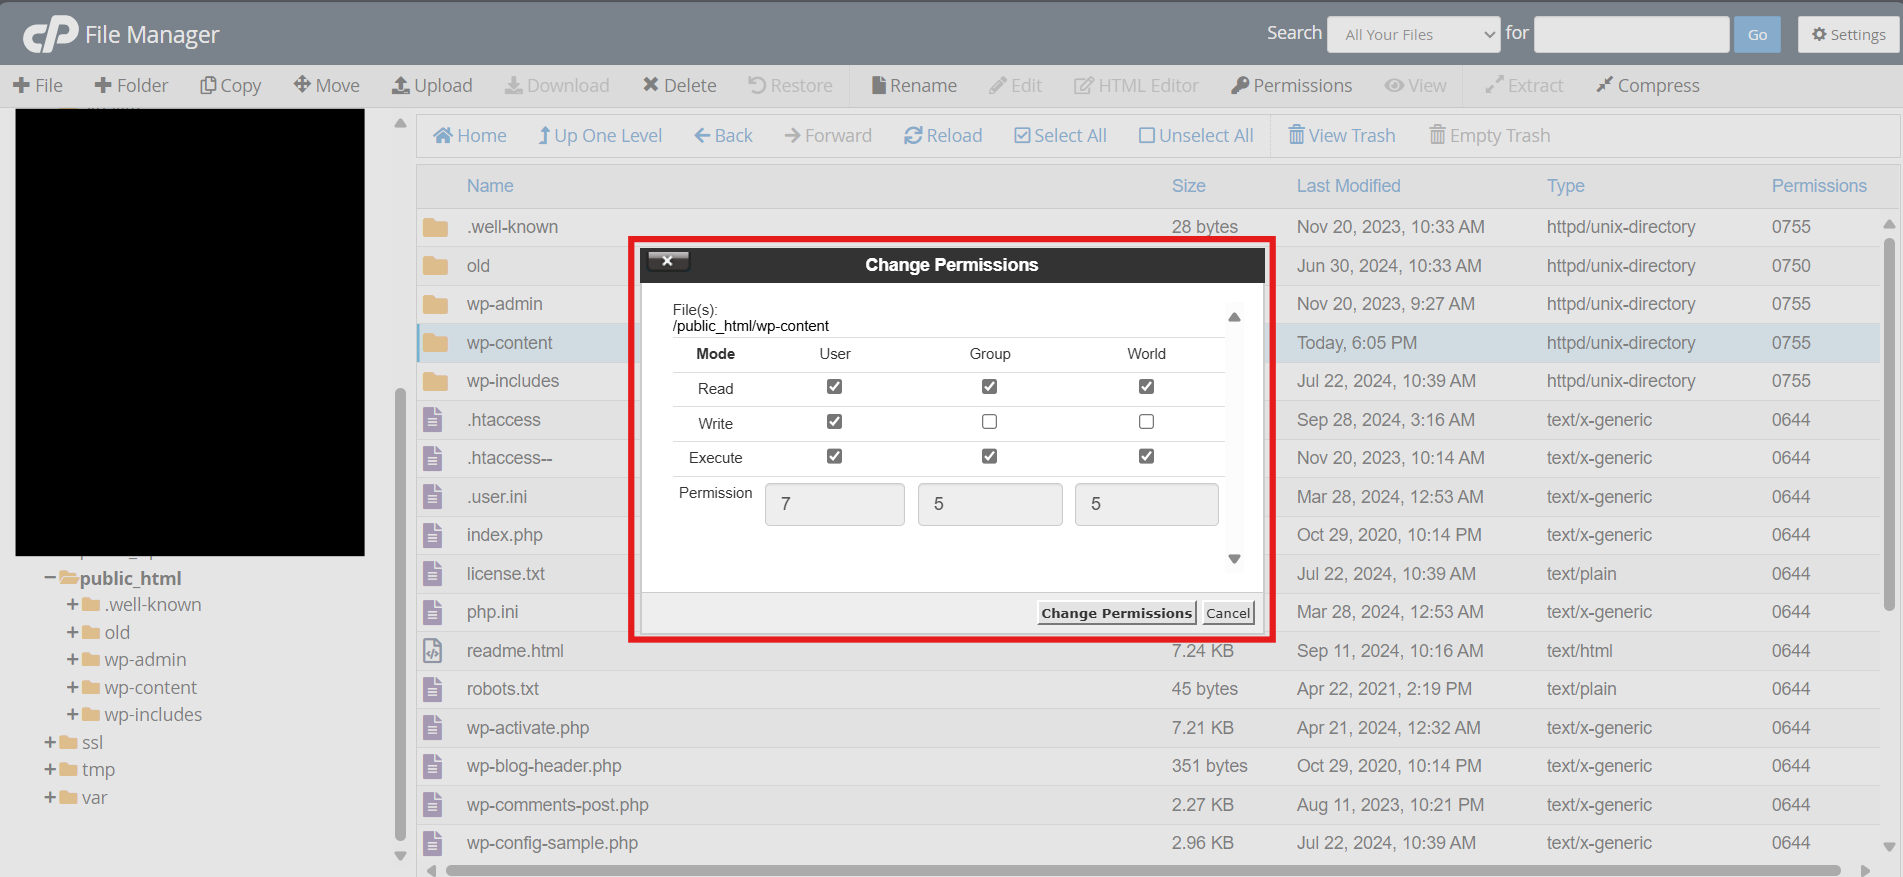Go to Home directory
Screen dimensions: 1903x877
[470, 136]
